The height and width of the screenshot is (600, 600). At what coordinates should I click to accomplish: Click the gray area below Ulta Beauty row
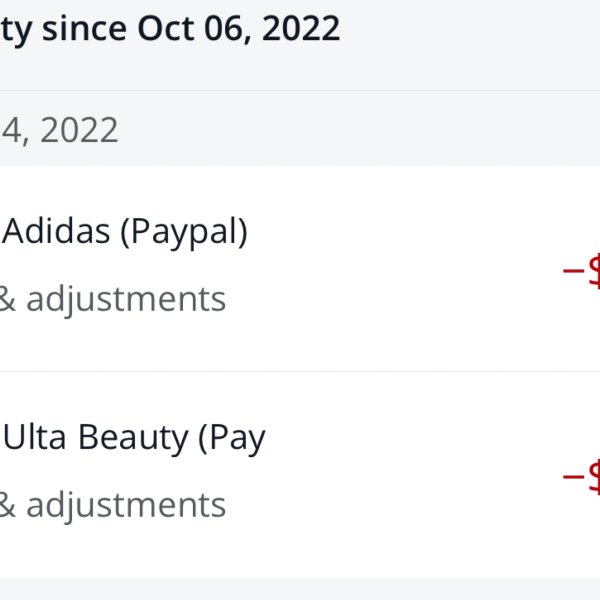pyautogui.click(x=300, y=589)
